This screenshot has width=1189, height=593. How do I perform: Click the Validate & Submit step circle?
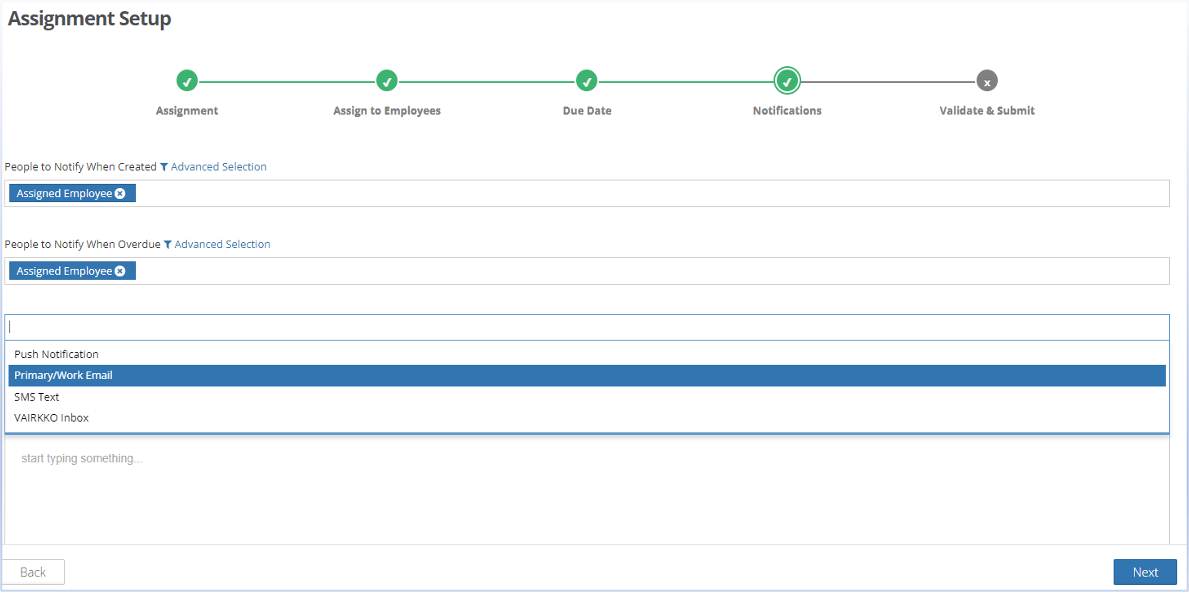[x=987, y=80]
